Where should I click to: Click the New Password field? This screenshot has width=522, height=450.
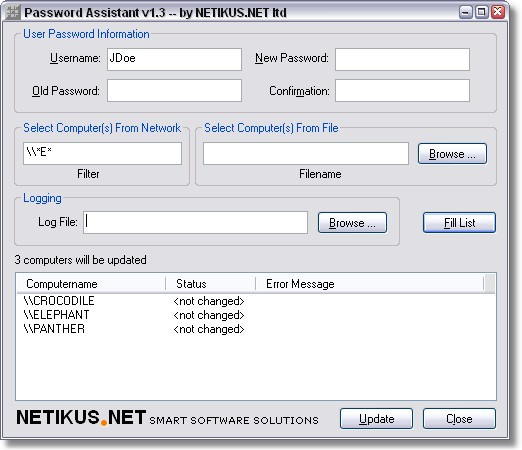pos(402,59)
